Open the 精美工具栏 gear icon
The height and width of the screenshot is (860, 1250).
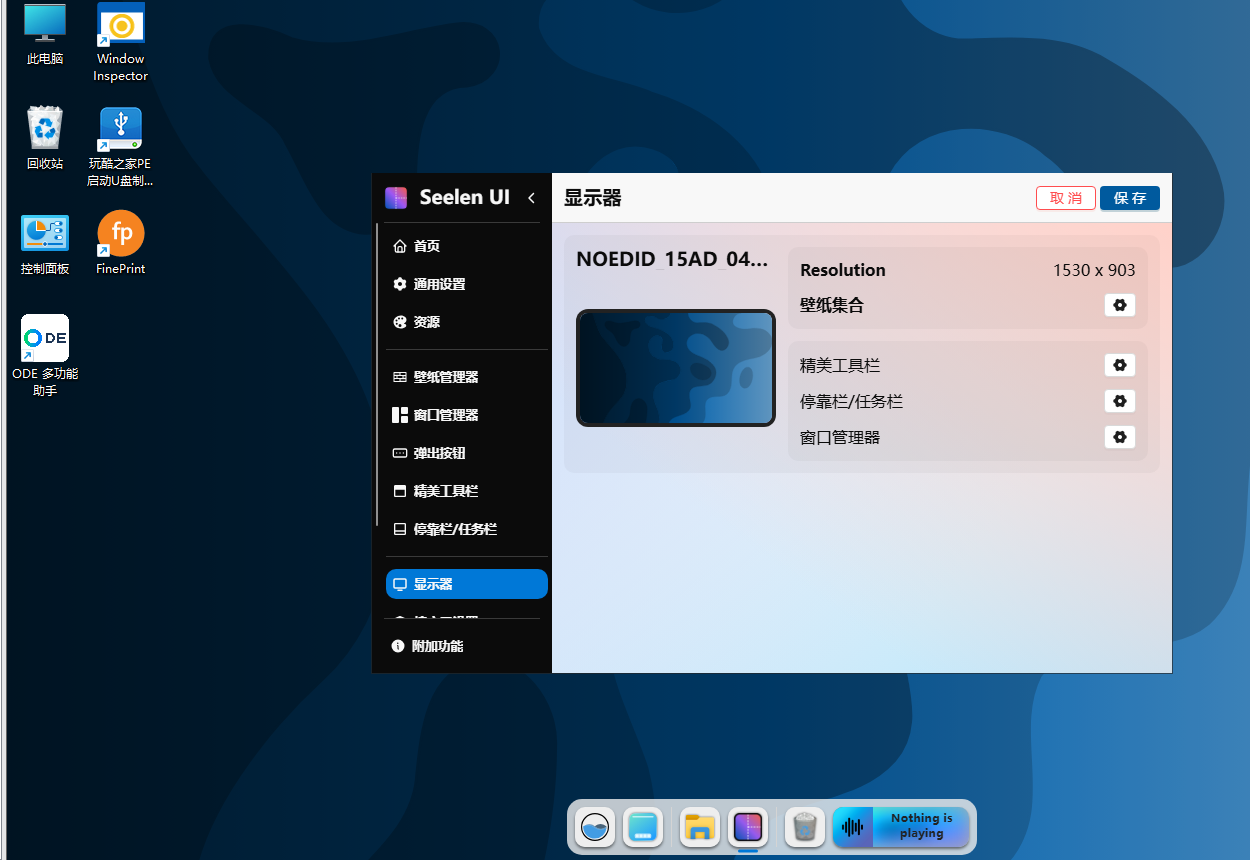pyautogui.click(x=1119, y=365)
